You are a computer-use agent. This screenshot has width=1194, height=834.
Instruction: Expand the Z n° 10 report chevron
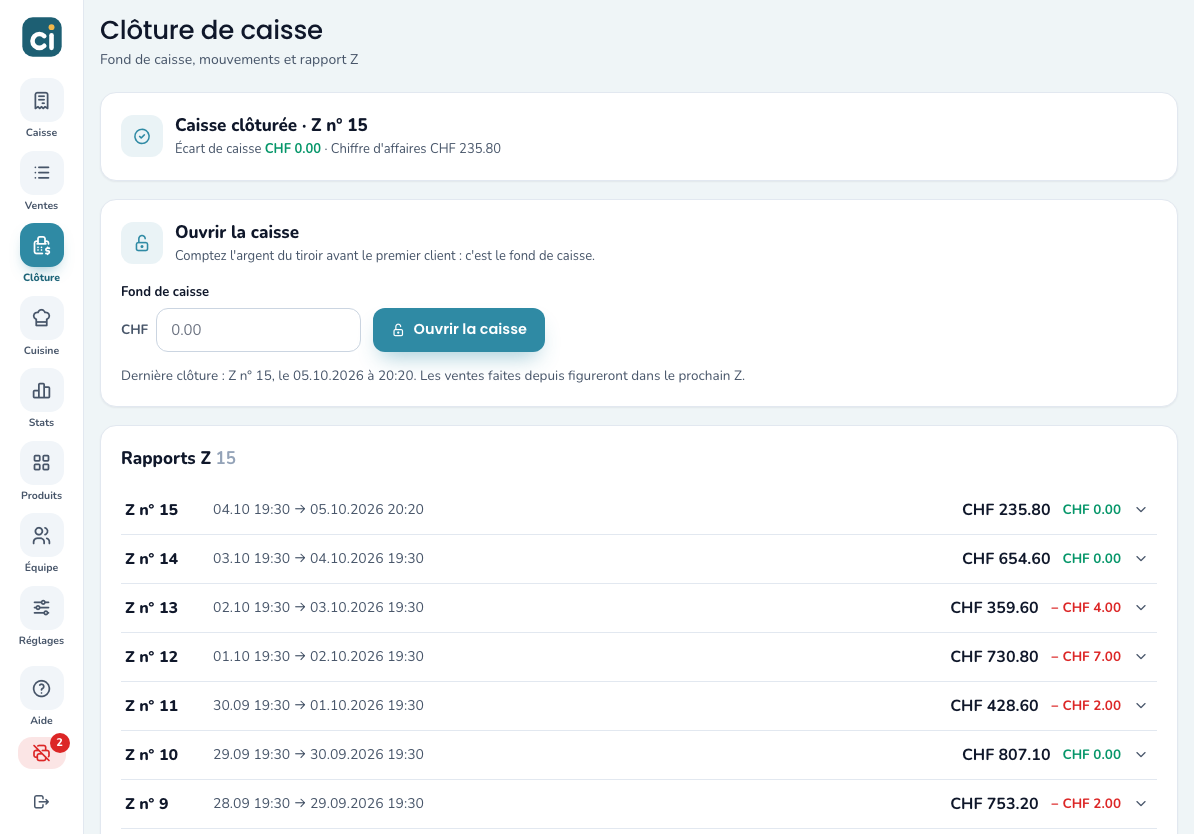1141,754
